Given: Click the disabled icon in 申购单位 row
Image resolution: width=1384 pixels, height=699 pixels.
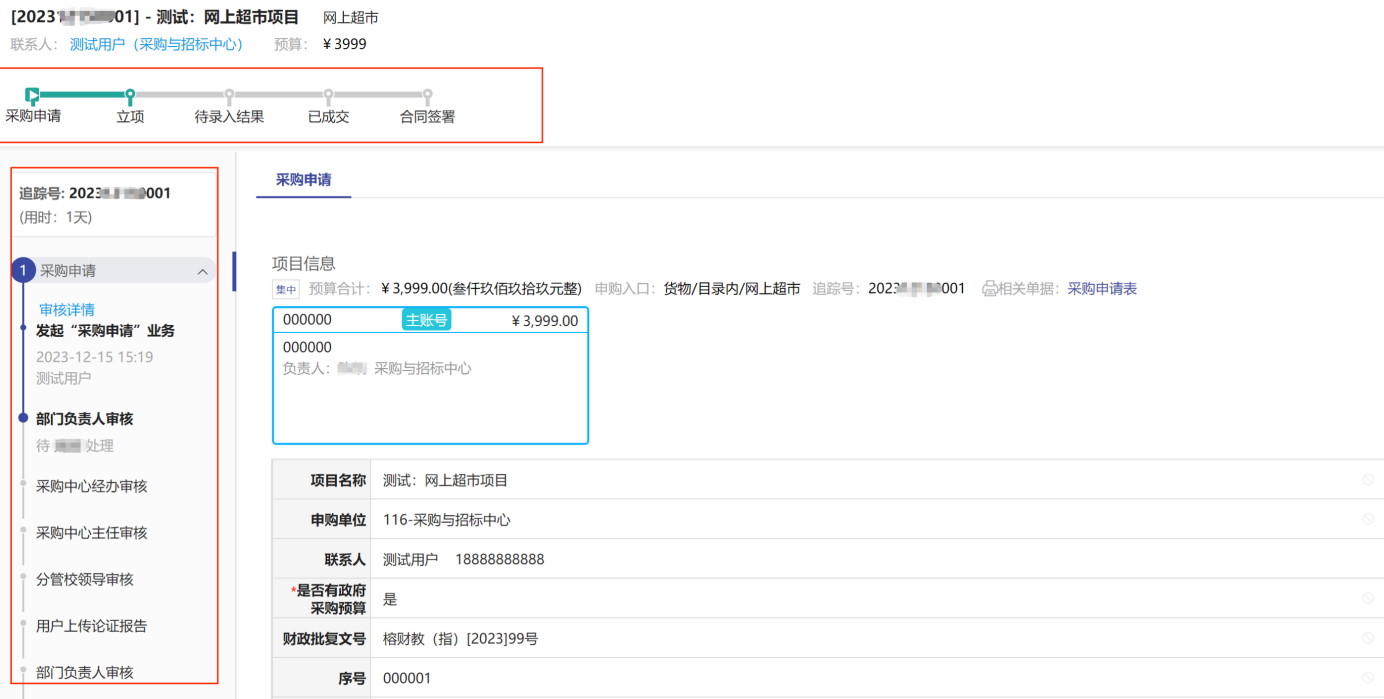Looking at the screenshot, I should pyautogui.click(x=1367, y=520).
